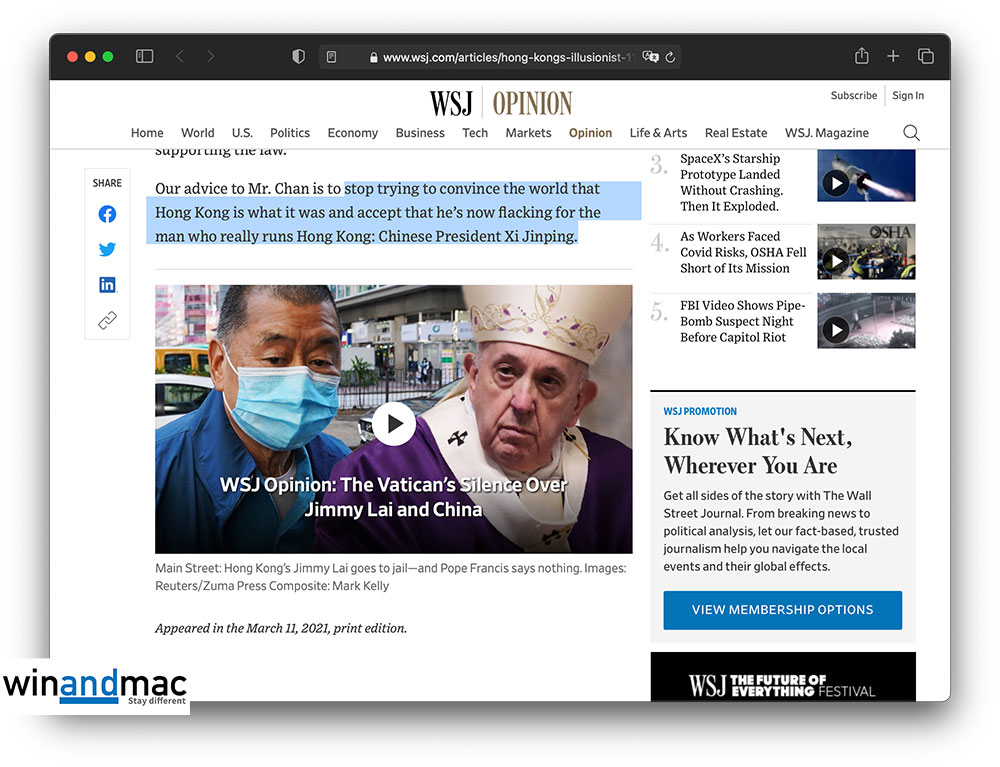1000x767 pixels.
Task: Click the Safari share icon
Action: click(x=861, y=57)
